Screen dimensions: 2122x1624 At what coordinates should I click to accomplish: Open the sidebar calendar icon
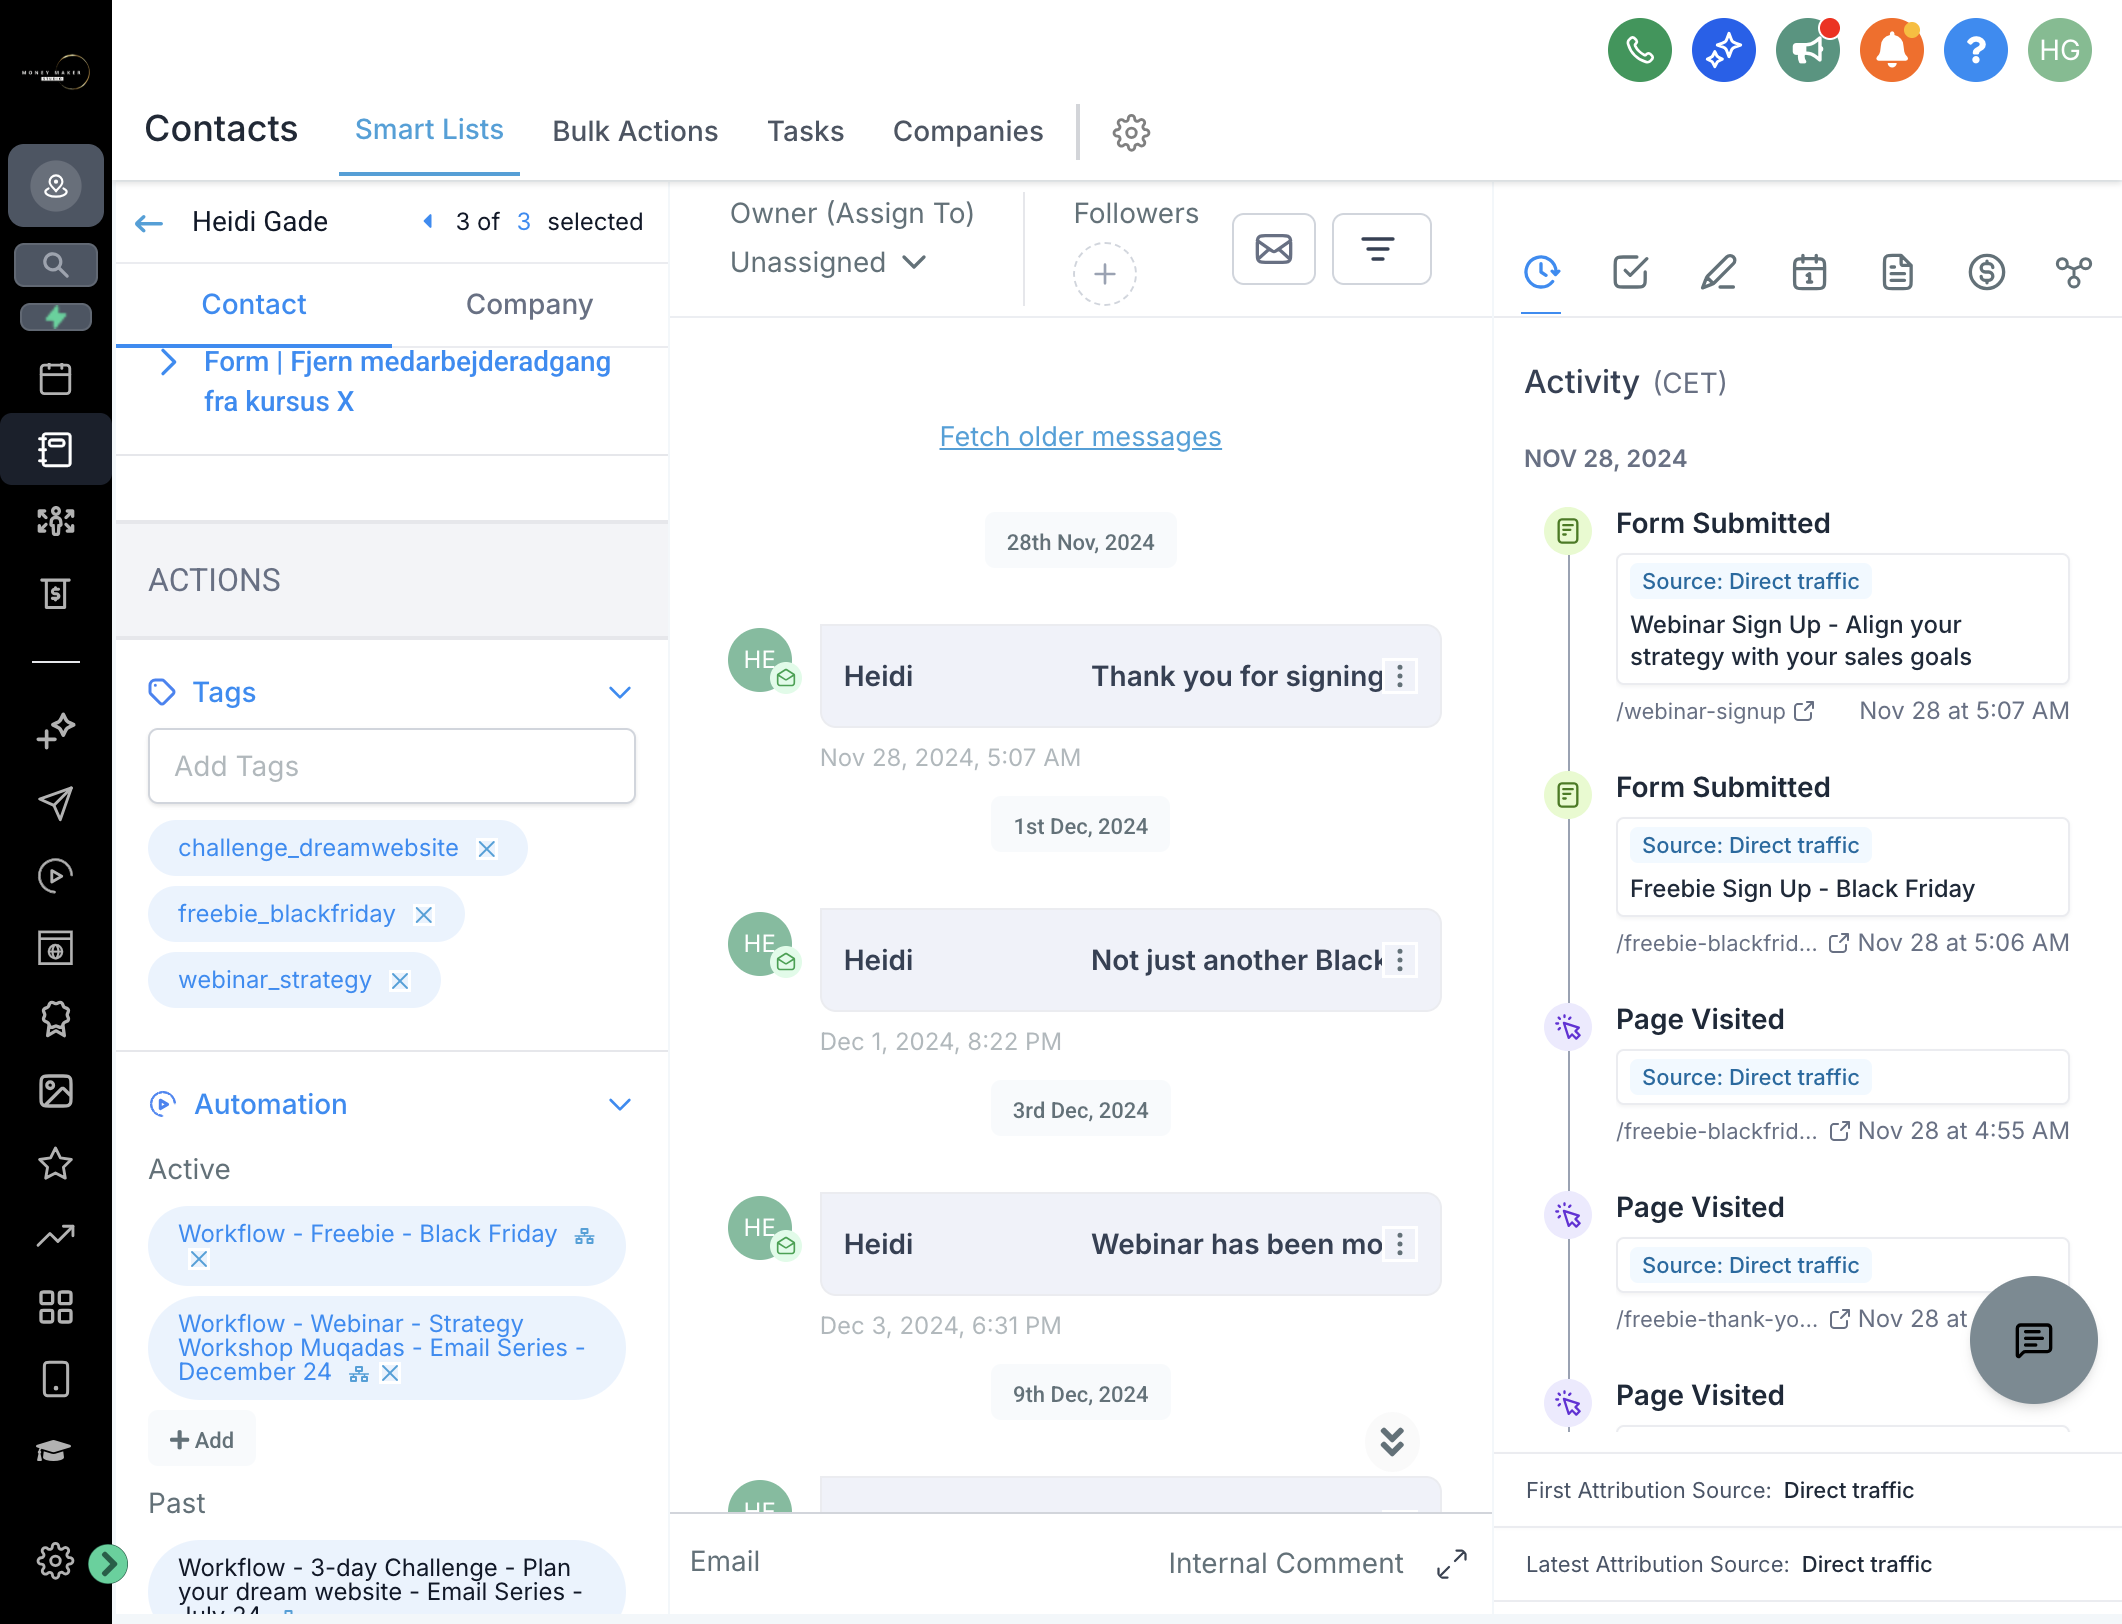(56, 379)
